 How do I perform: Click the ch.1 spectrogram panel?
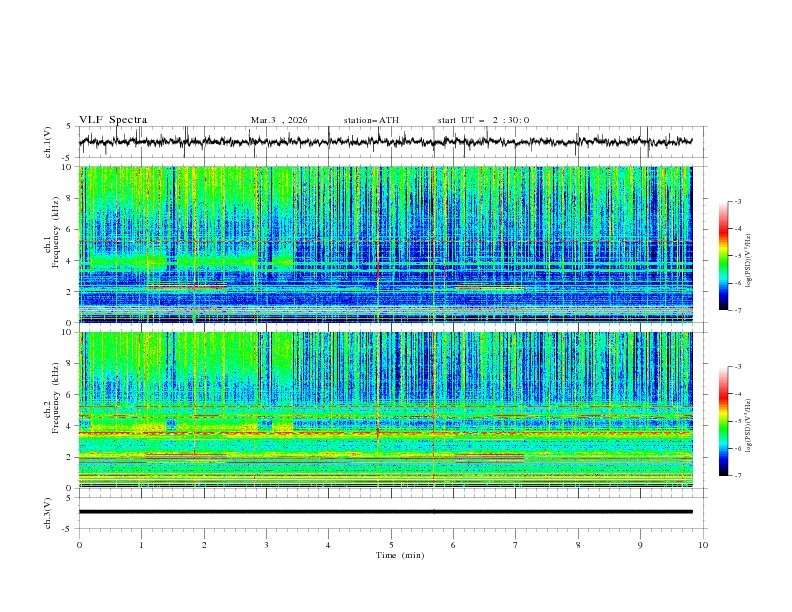385,244
